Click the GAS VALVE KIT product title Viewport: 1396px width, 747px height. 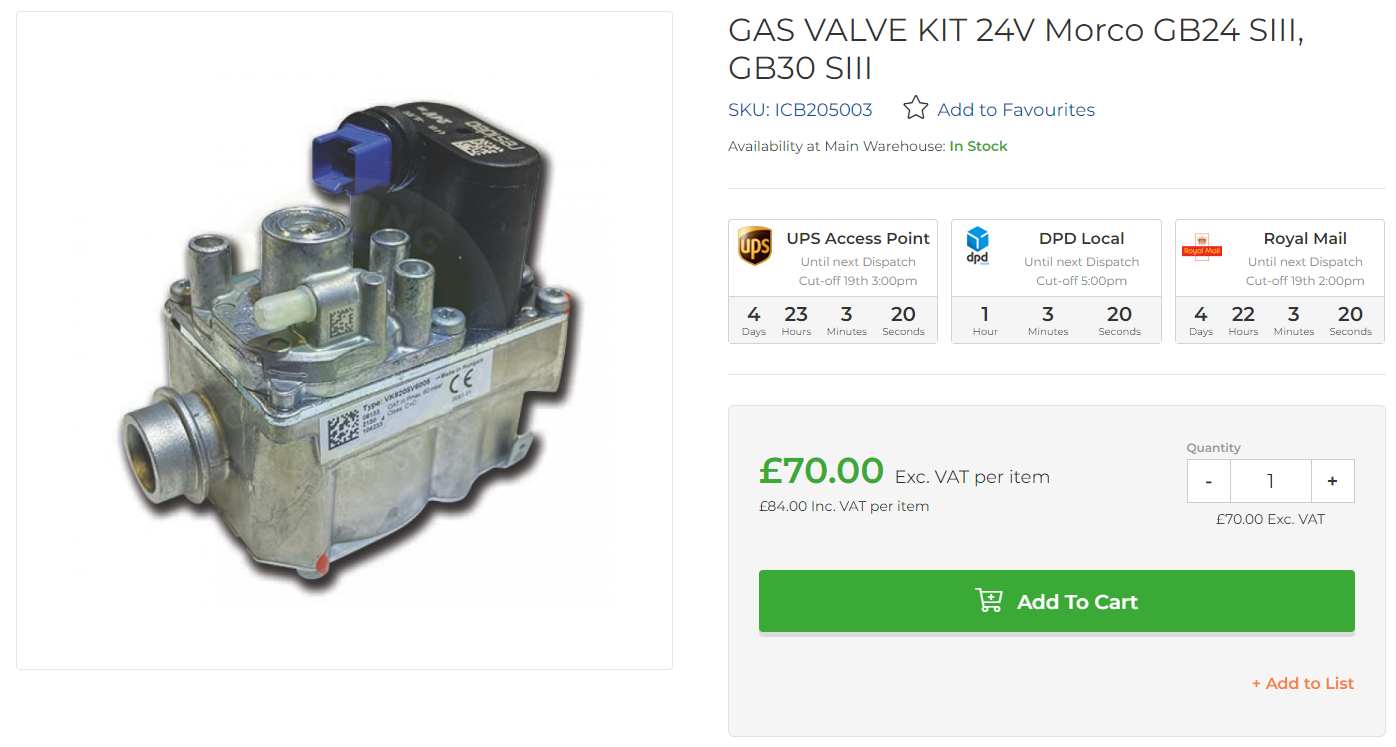tap(1016, 49)
